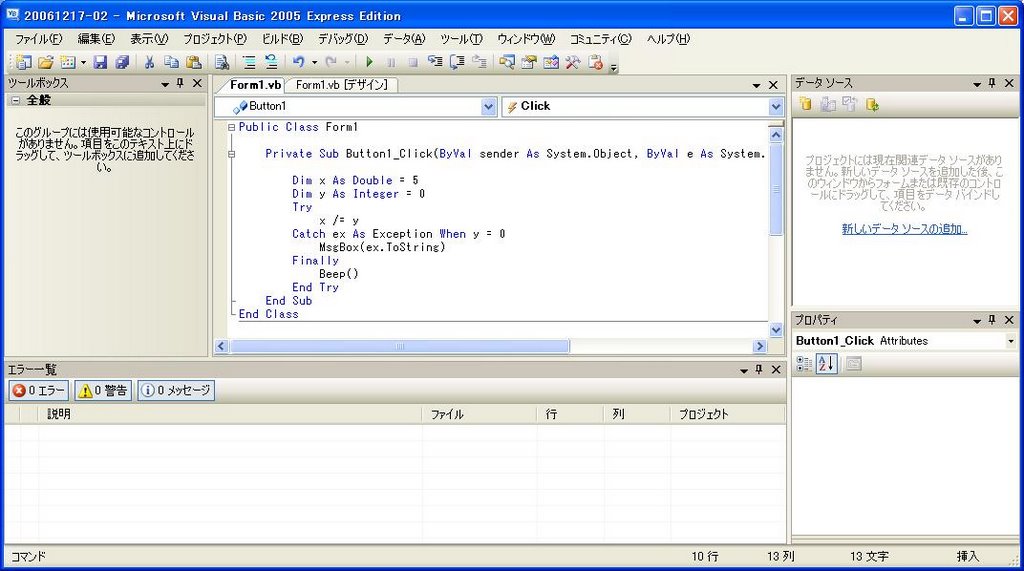1024x571 pixels.
Task: Open the ファイル(F) menu
Action: pos(39,39)
